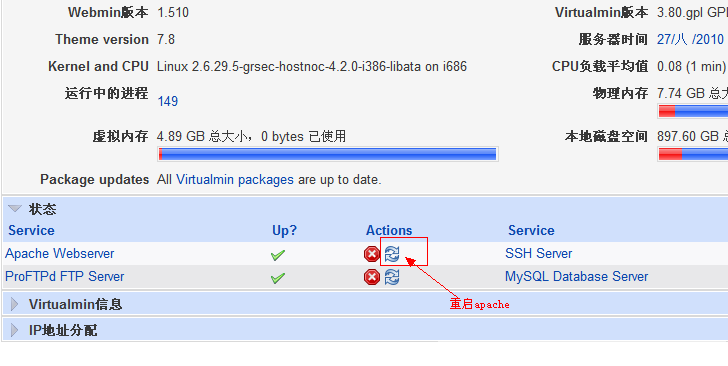
Task: Click the local disk space bar
Action: click(x=693, y=154)
